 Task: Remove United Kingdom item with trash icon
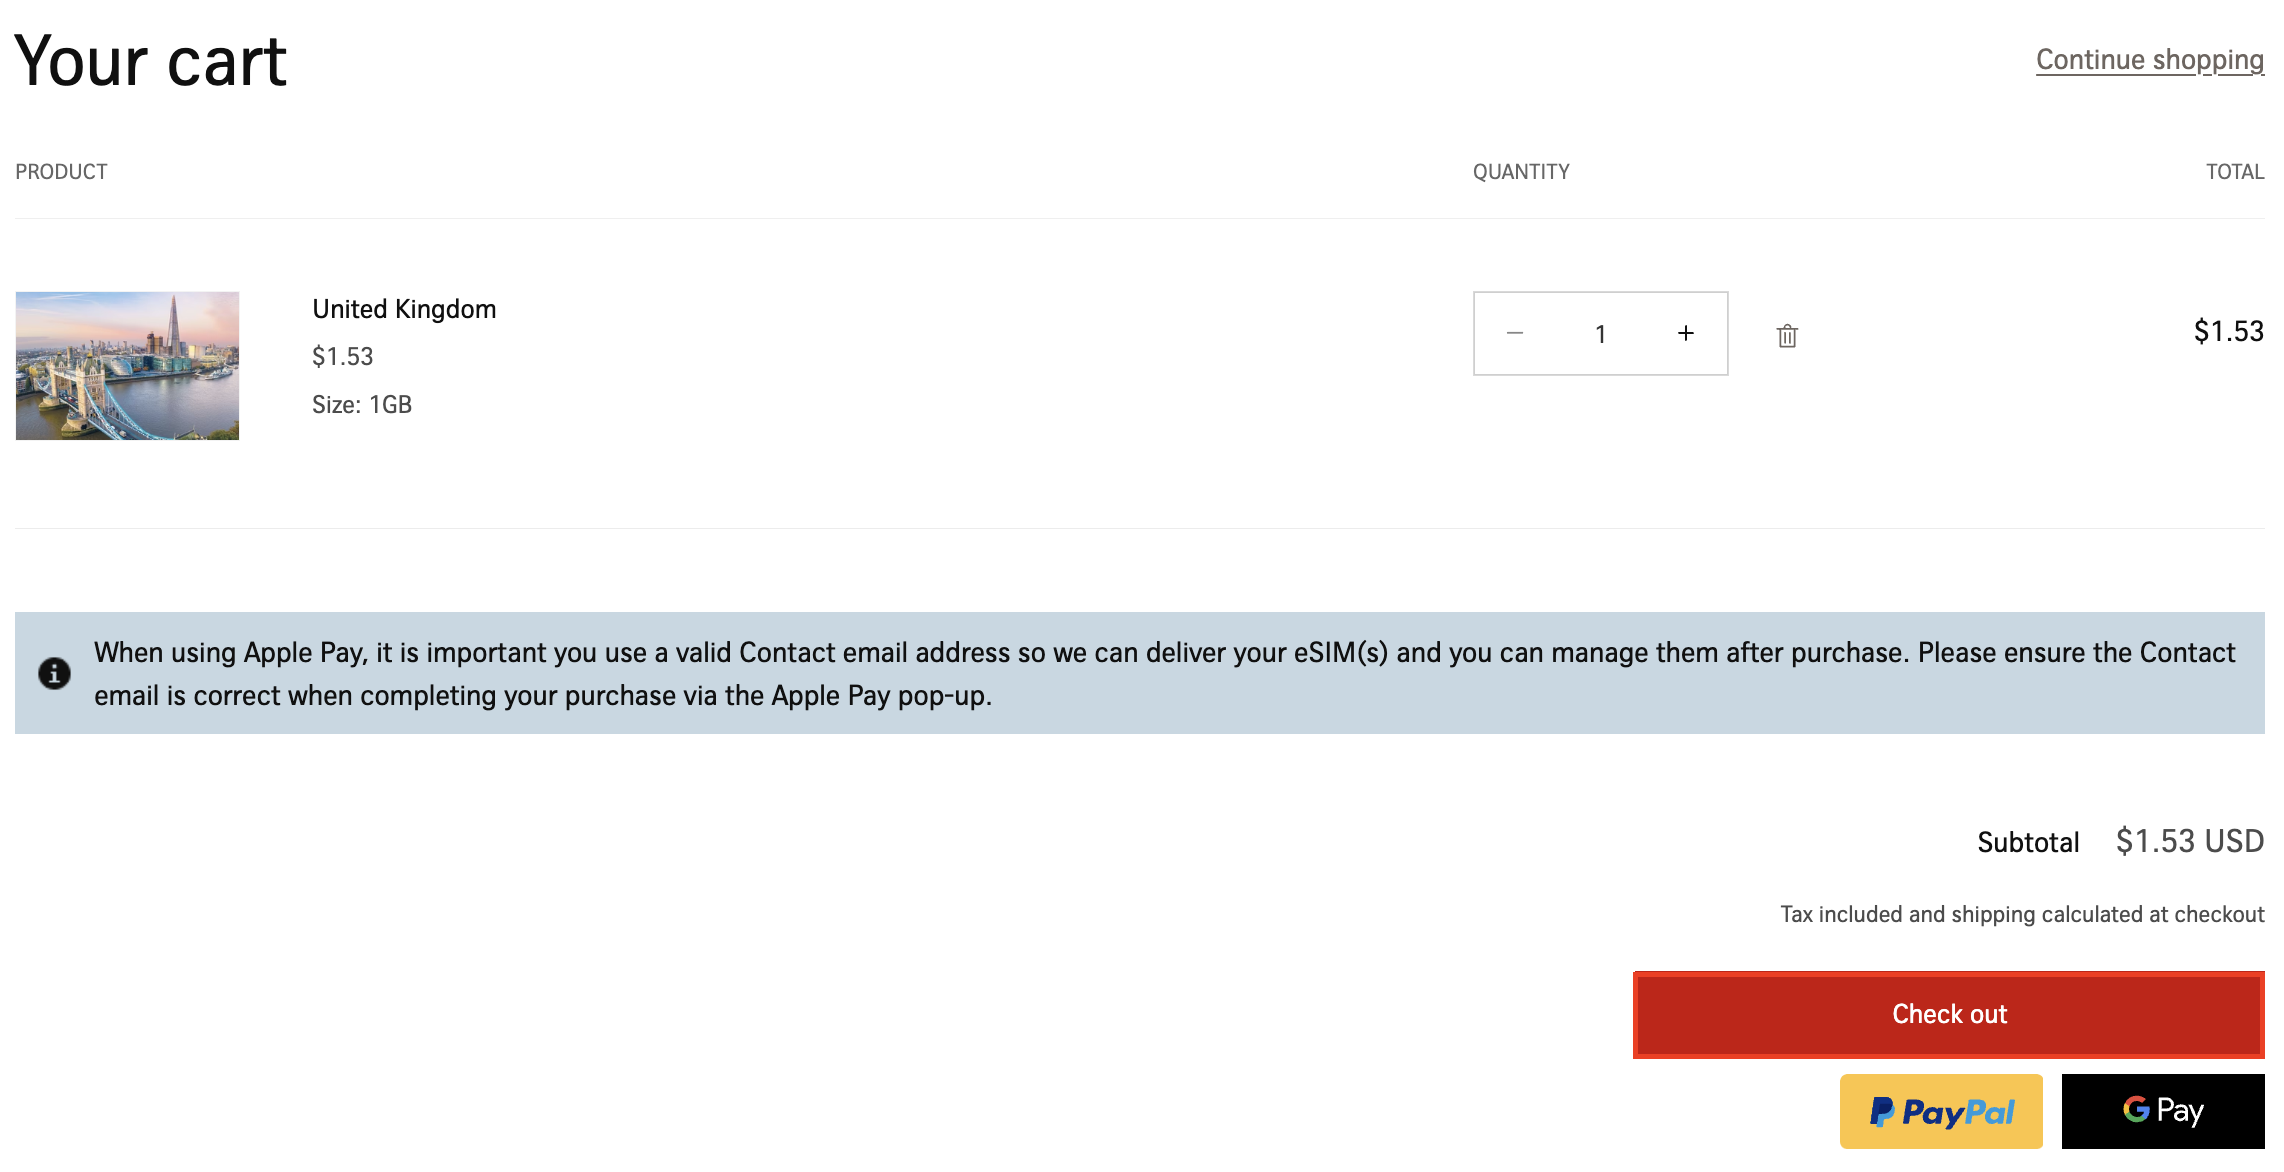point(1787,336)
